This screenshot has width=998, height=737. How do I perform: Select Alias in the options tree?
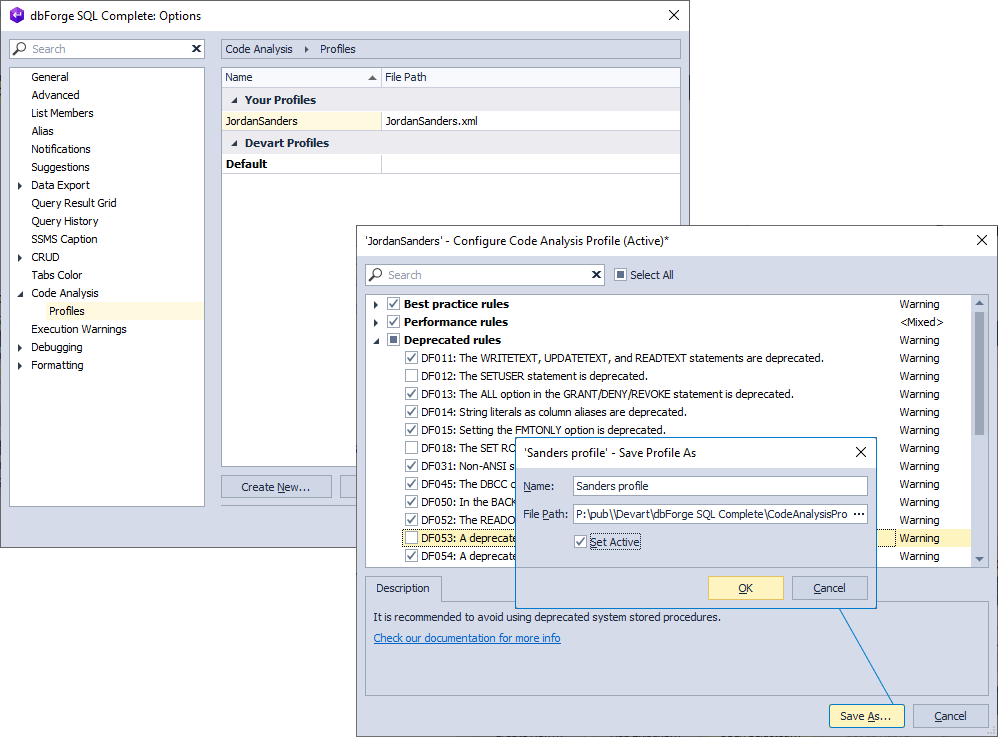(x=43, y=131)
